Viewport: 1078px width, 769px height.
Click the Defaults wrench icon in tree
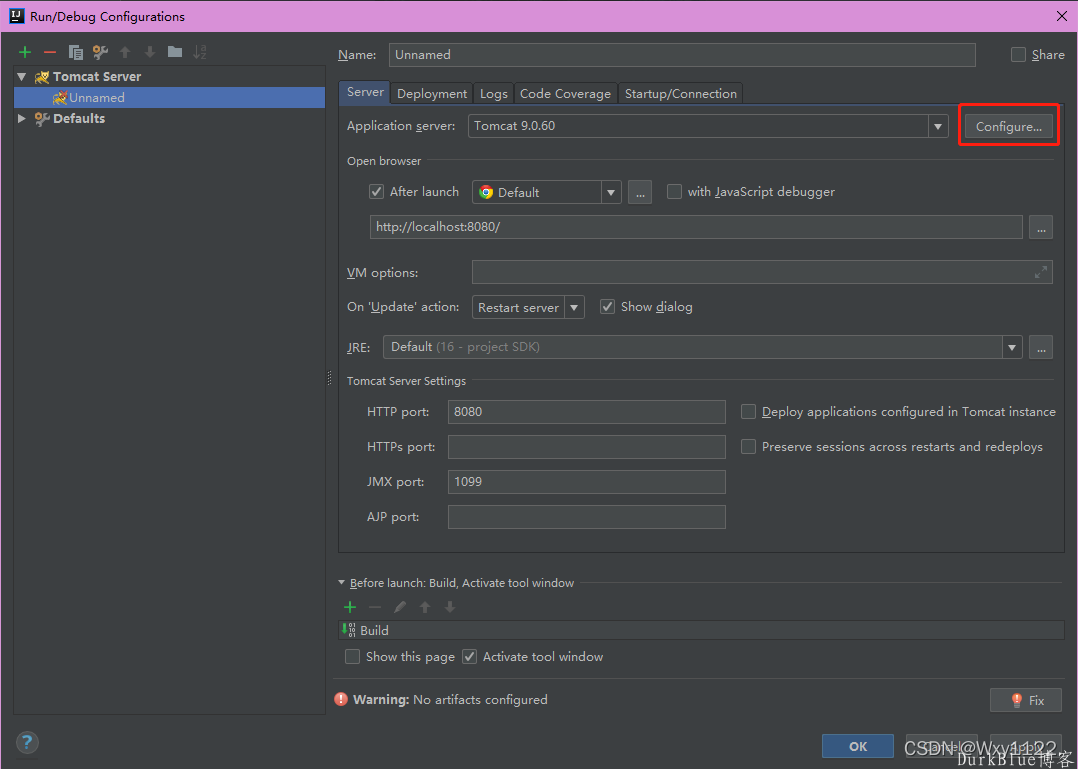pos(42,119)
